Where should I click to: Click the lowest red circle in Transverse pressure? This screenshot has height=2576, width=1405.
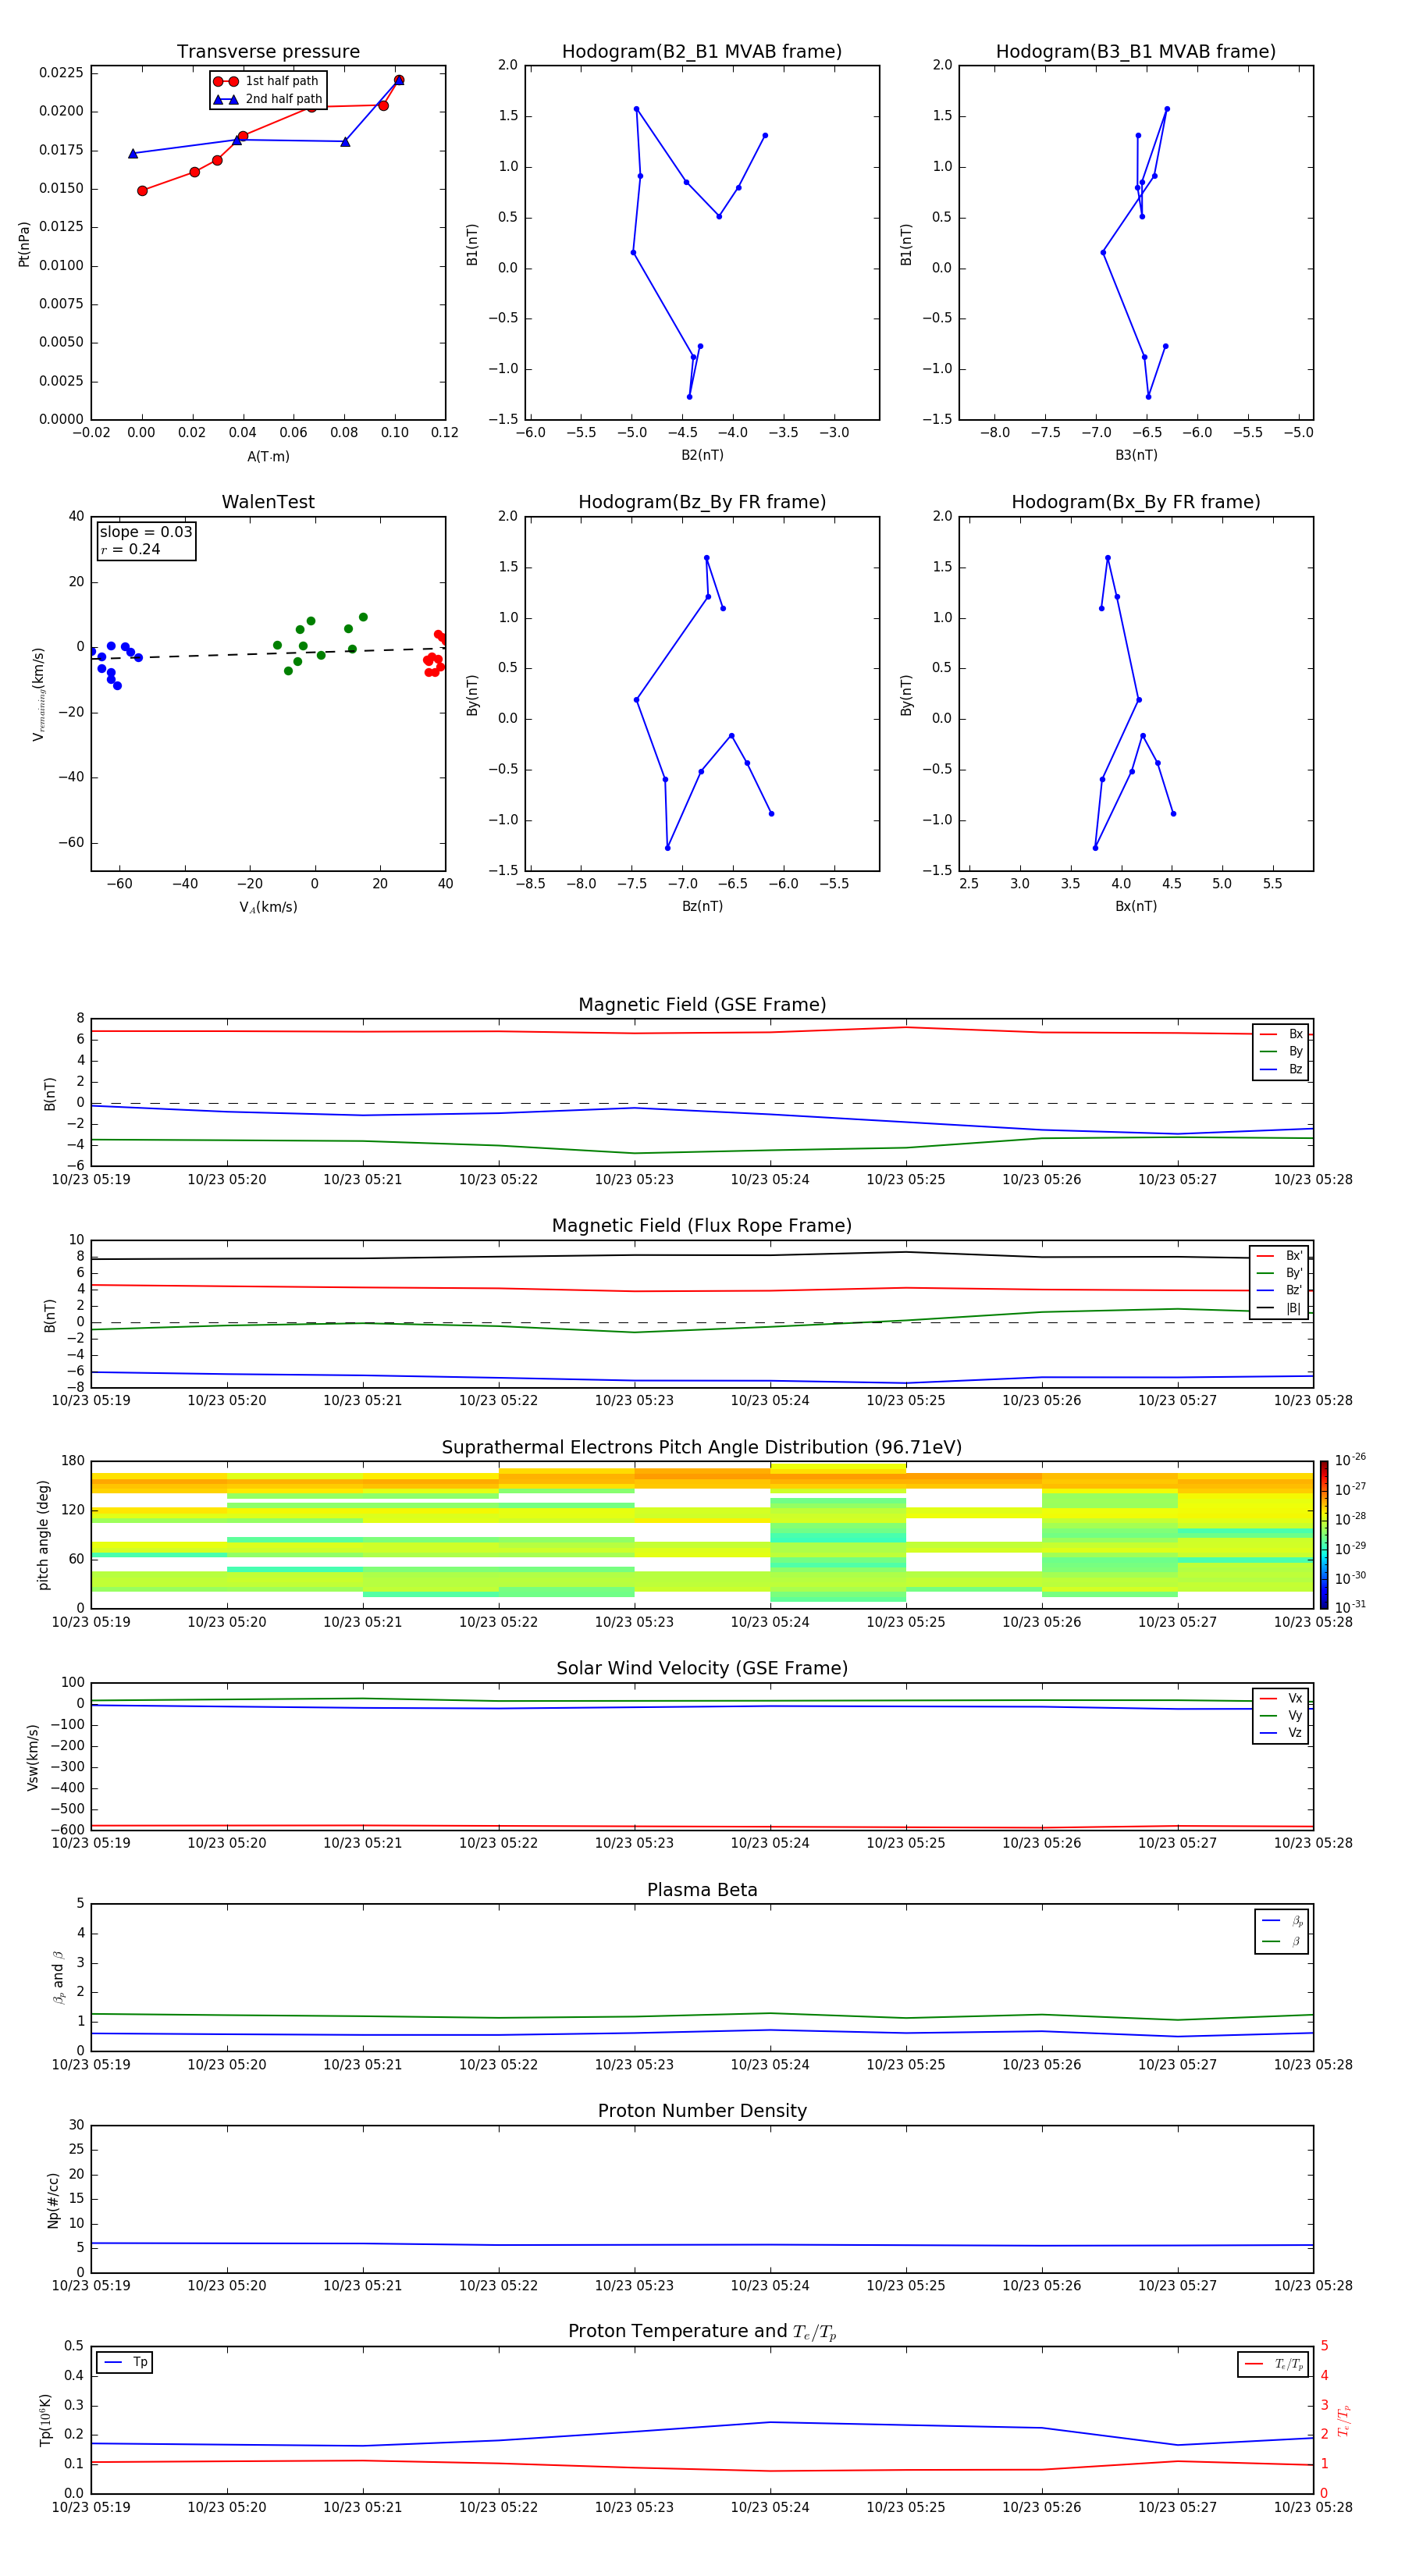[142, 190]
